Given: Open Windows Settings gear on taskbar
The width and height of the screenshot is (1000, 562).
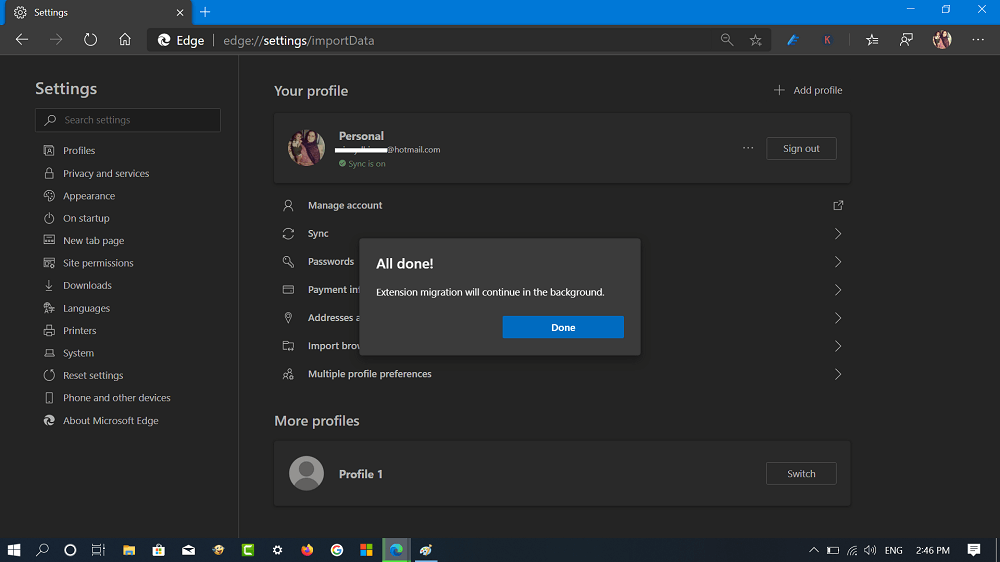Looking at the screenshot, I should 277,550.
